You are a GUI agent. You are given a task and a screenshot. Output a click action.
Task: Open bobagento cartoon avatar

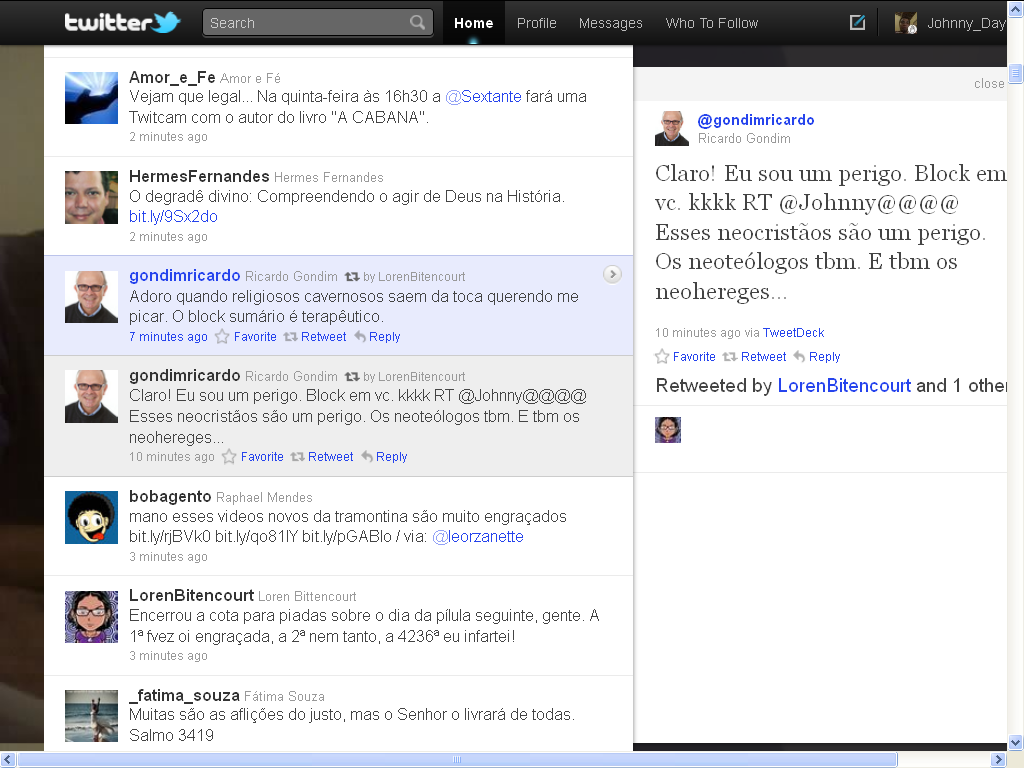pyautogui.click(x=91, y=517)
